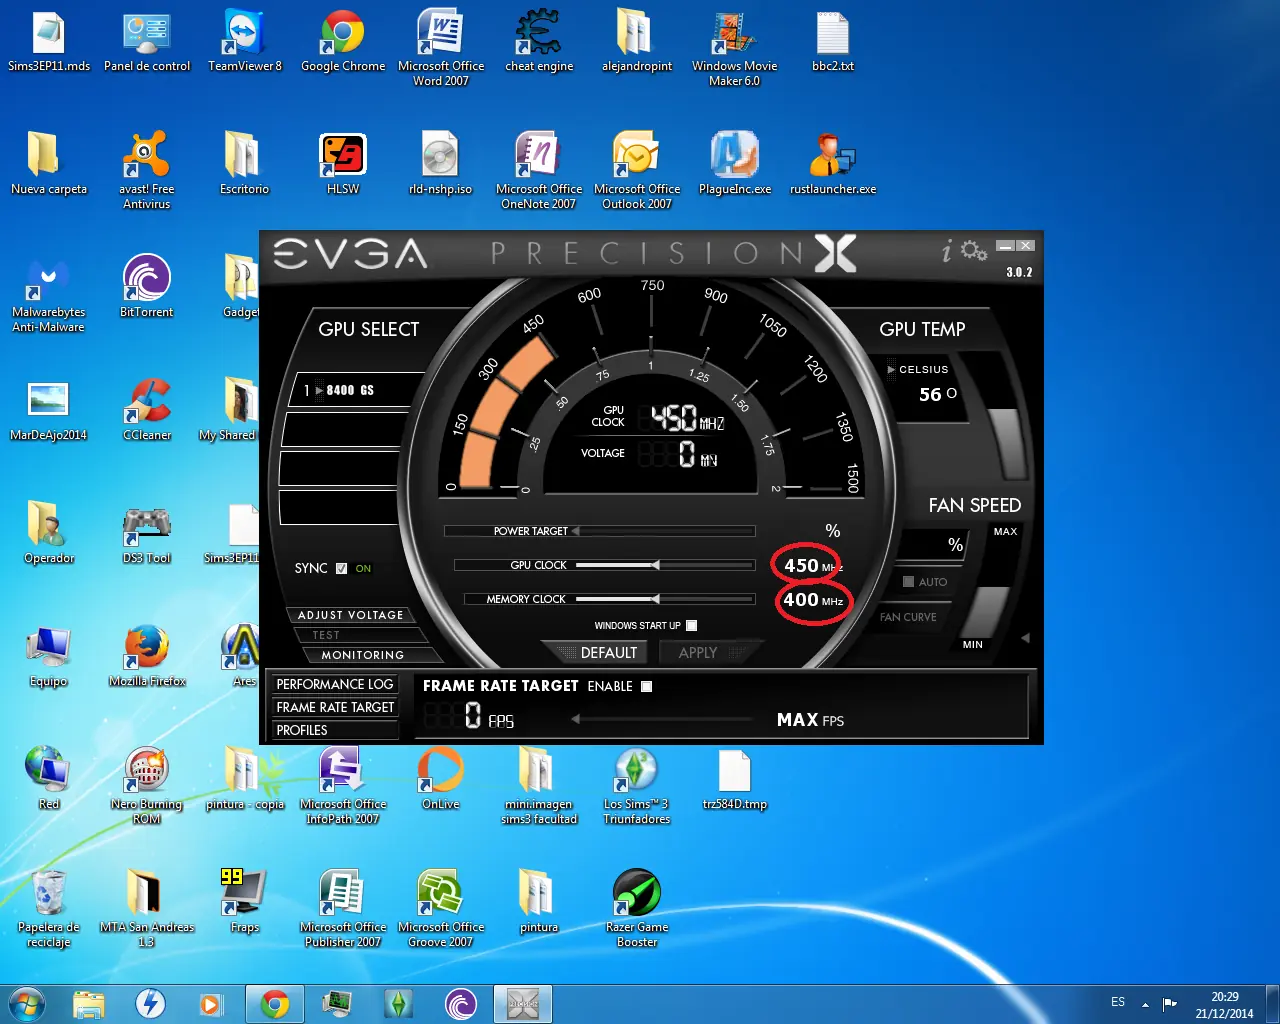1280x1024 pixels.
Task: Select the Microsoft Office Outlook 2007 icon
Action: tap(637, 170)
